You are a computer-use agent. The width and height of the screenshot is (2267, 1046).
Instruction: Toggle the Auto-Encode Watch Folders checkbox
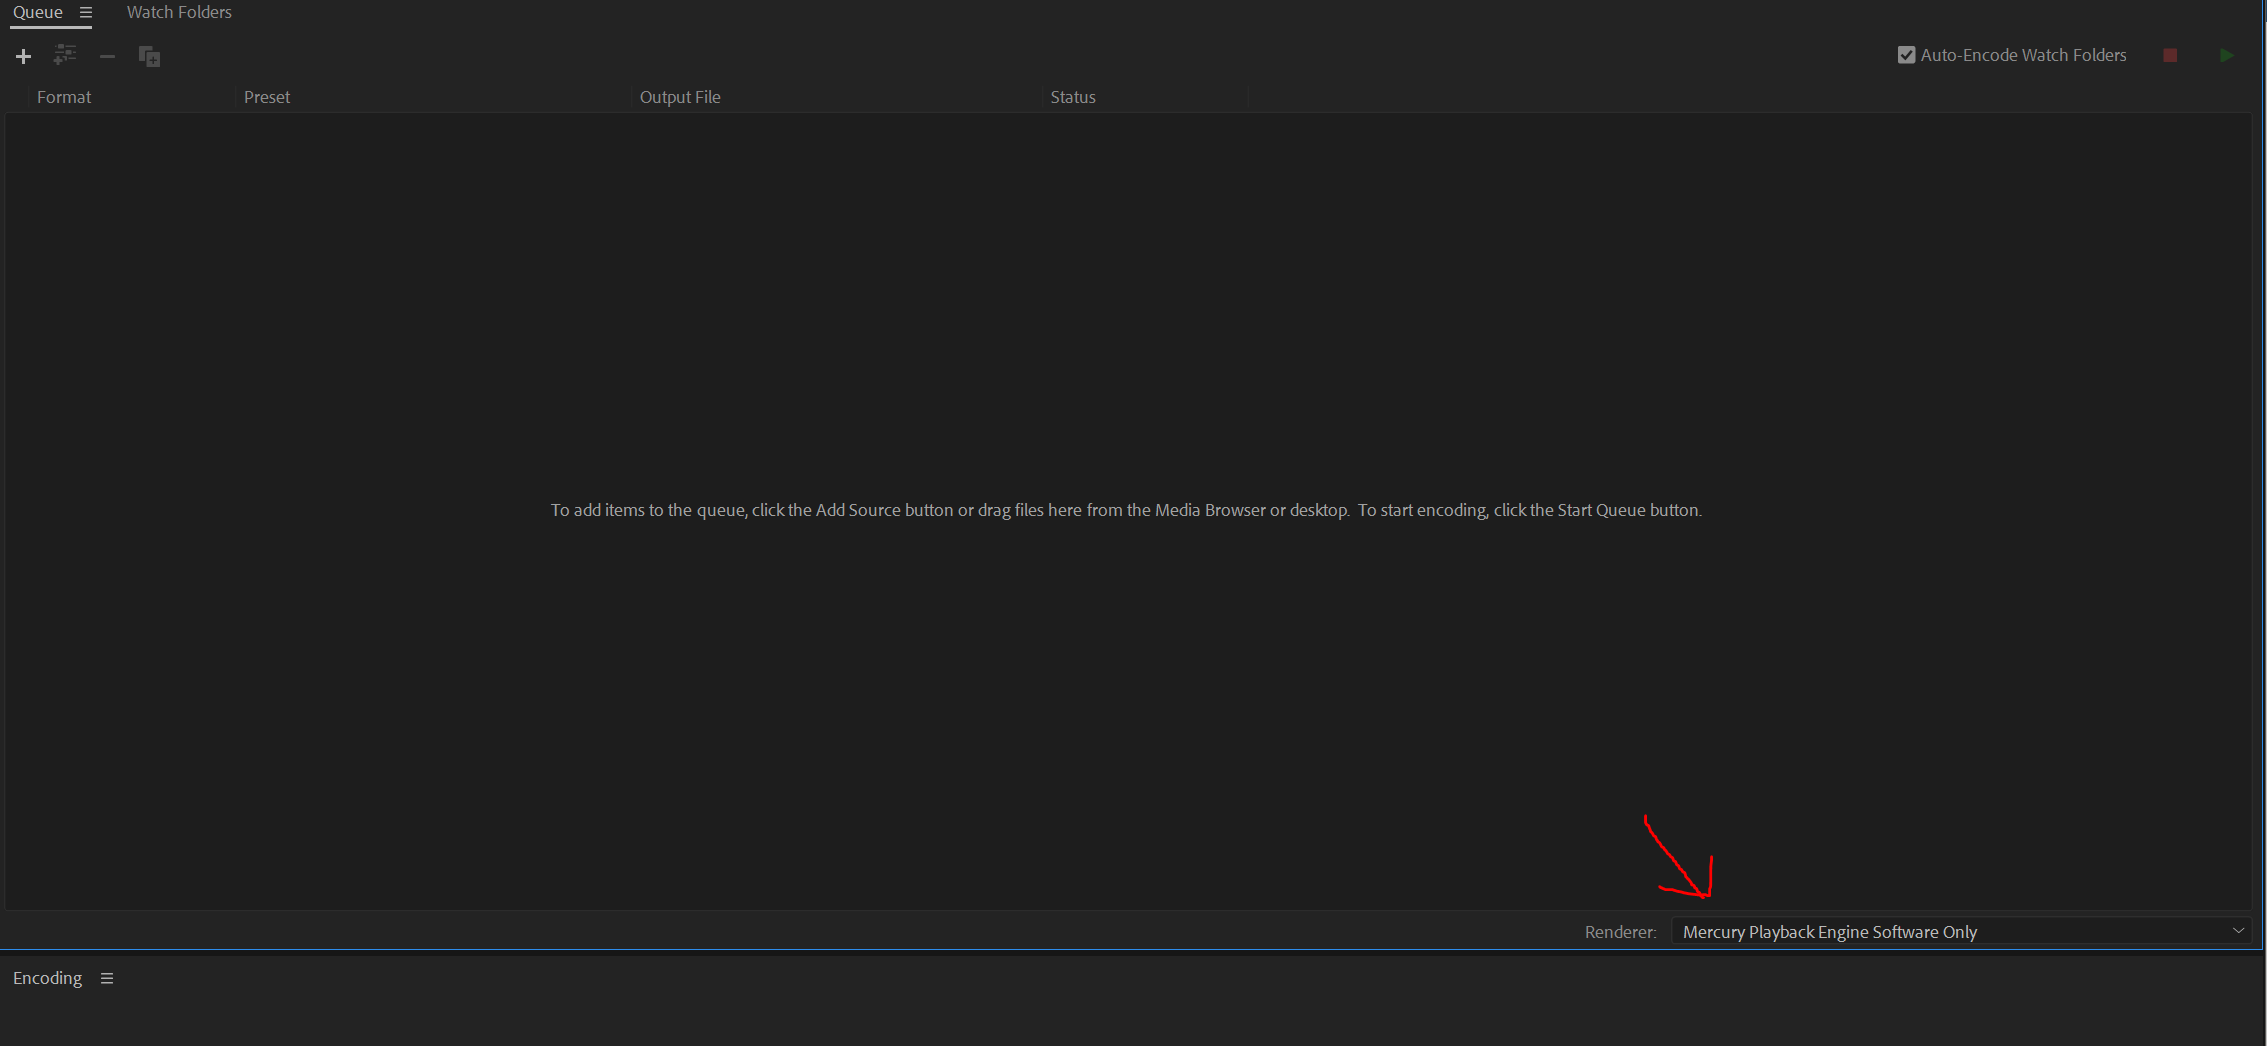click(x=1906, y=55)
